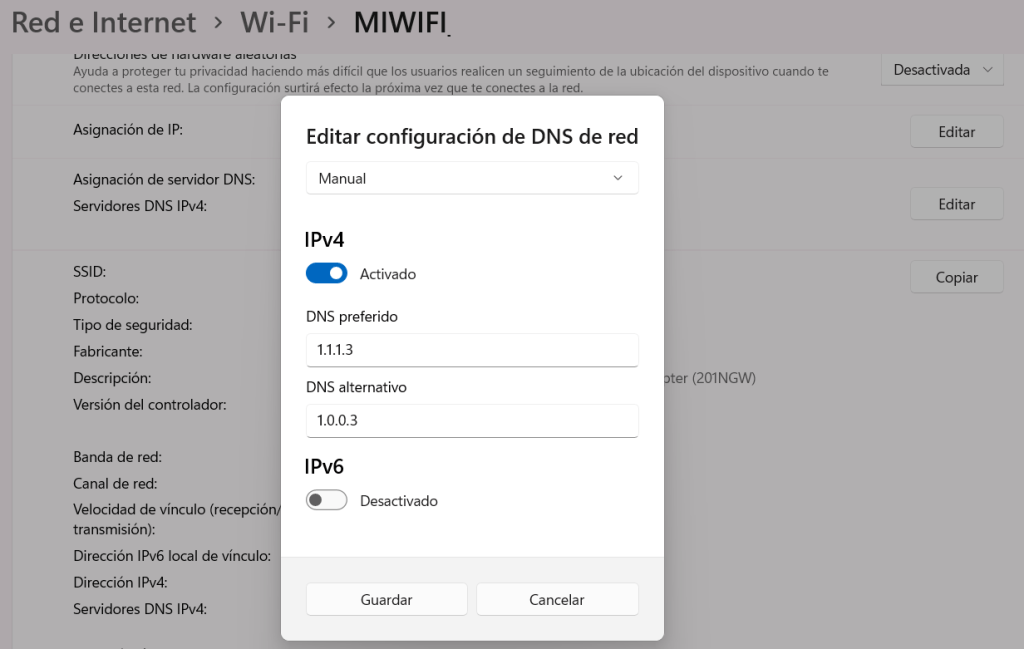
Task: Click Editar next to Asignación de IP
Action: pyautogui.click(x=956, y=132)
